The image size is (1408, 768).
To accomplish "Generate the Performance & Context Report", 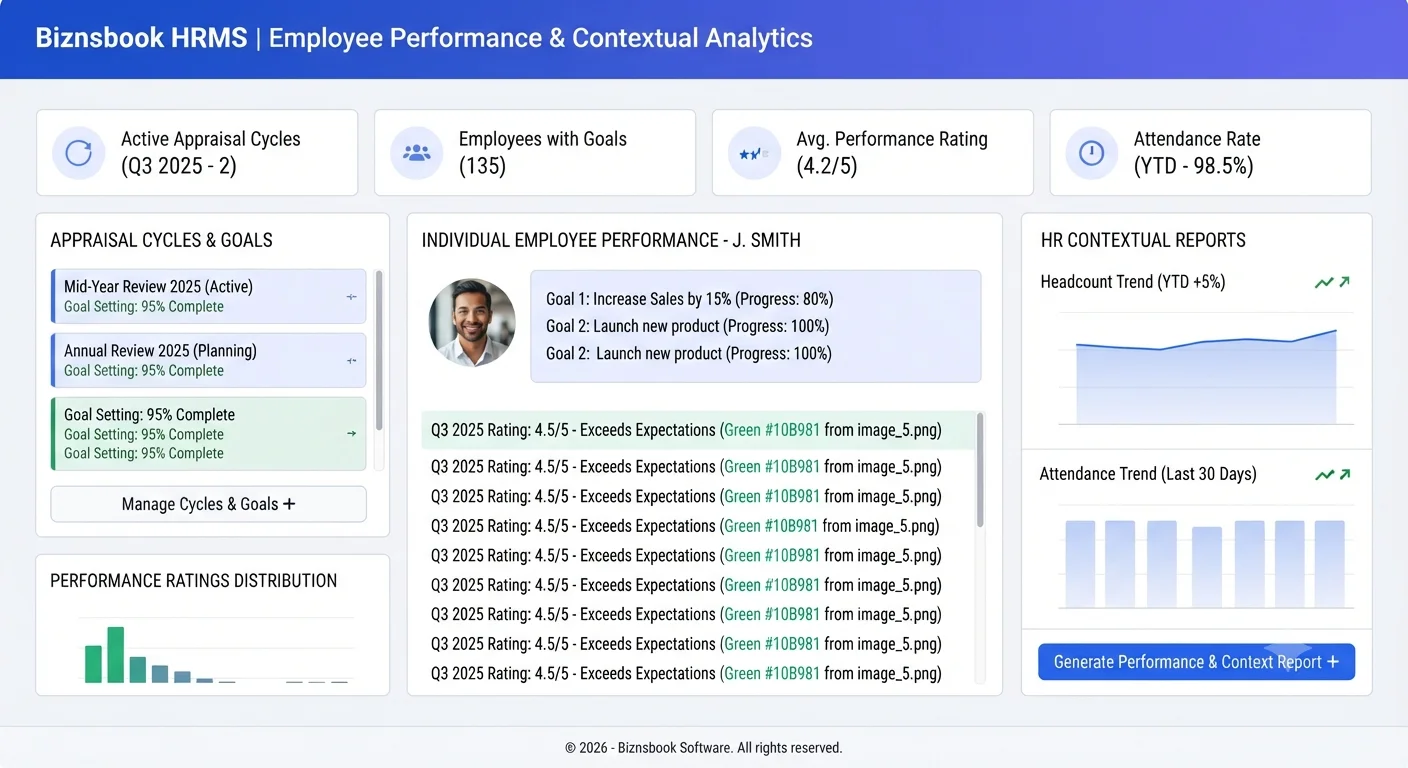I will point(1196,662).
